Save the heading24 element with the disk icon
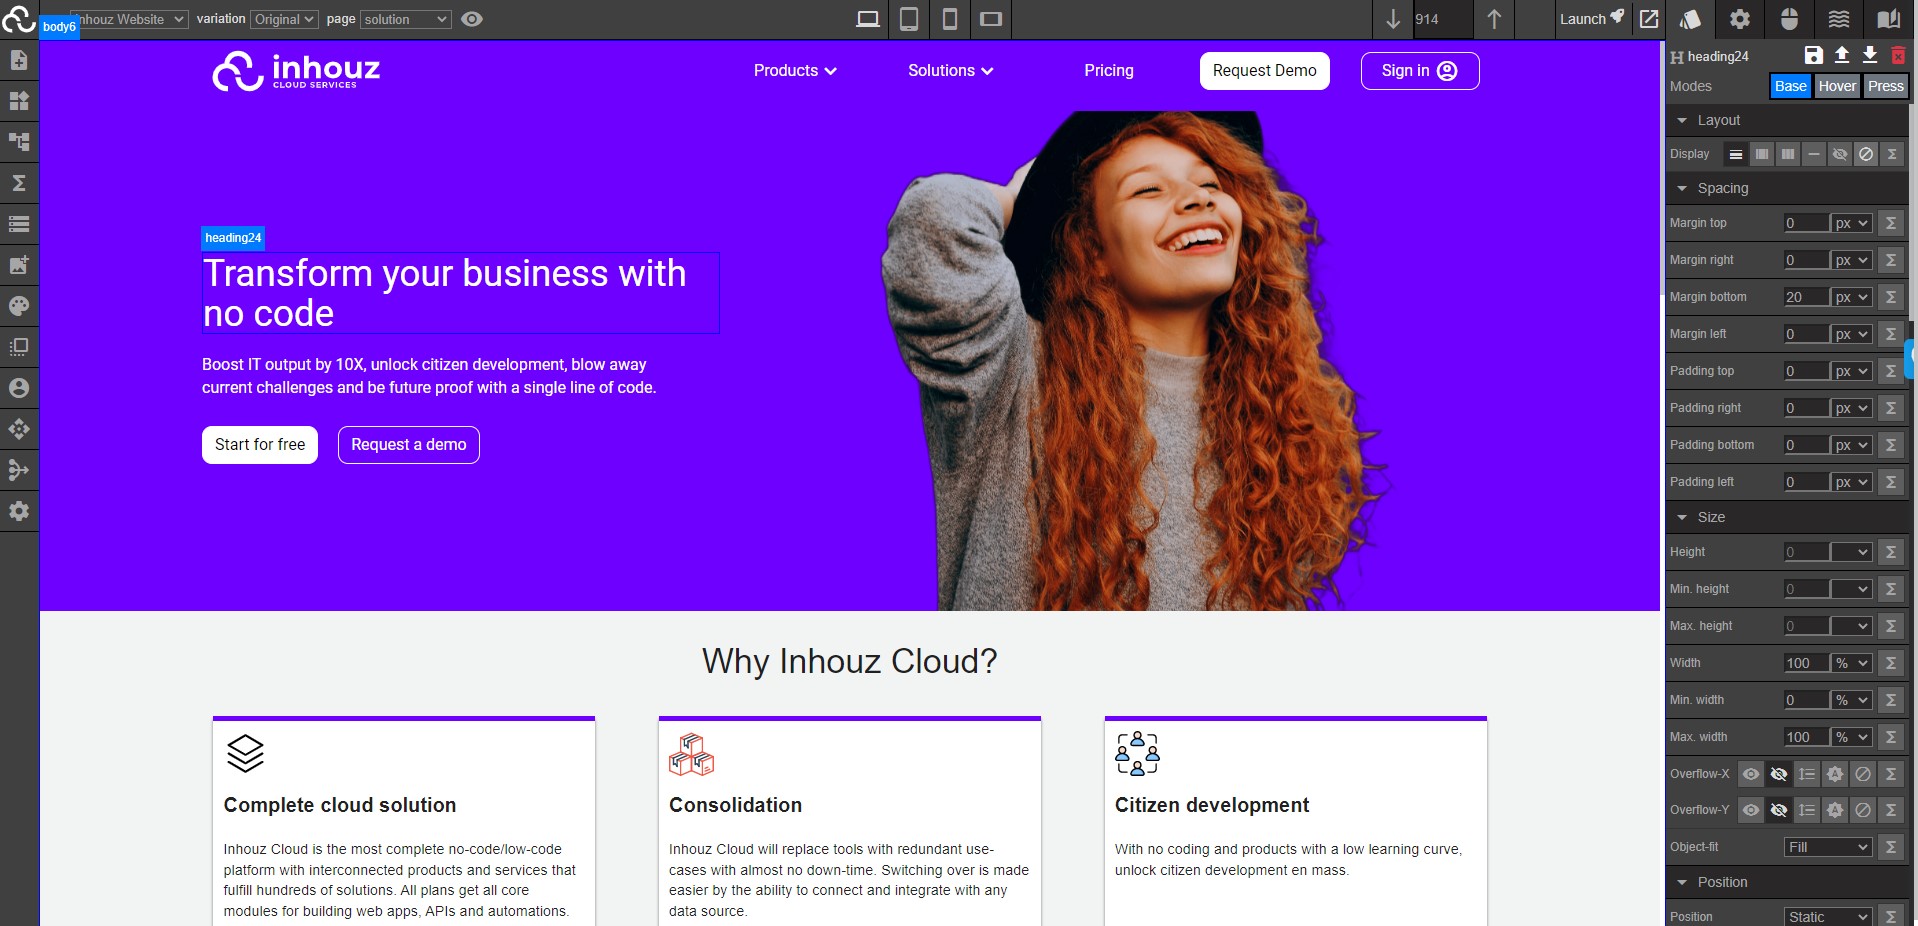The image size is (1918, 926). coord(1814,56)
